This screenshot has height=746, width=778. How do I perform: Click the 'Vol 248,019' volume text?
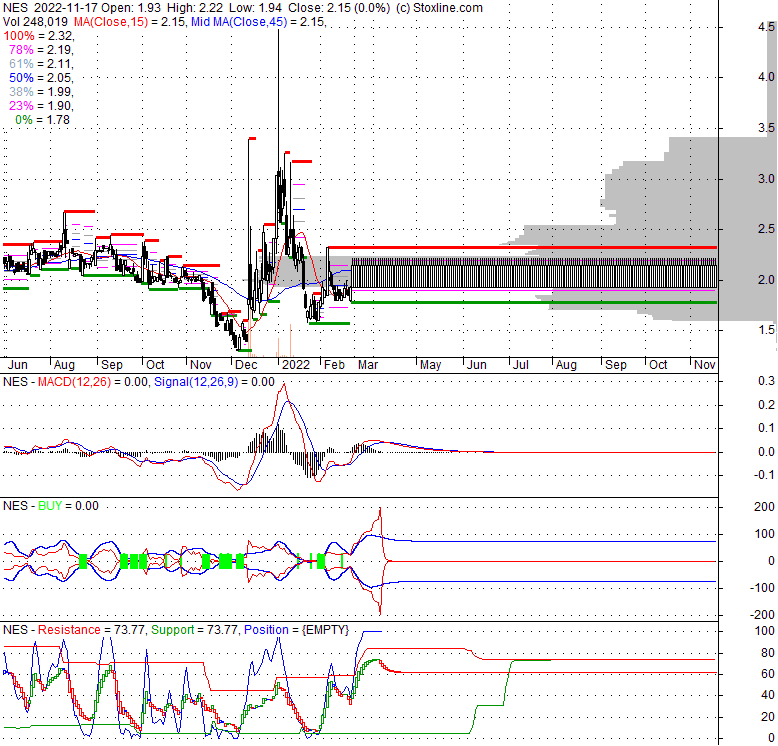tap(35, 22)
